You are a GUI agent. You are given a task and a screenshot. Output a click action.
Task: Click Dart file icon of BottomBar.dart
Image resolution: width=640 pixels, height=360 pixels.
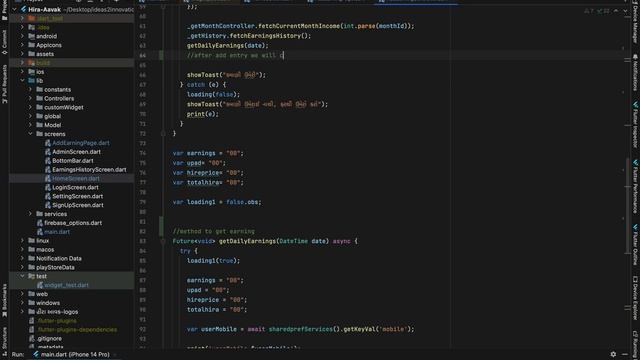pos(48,161)
